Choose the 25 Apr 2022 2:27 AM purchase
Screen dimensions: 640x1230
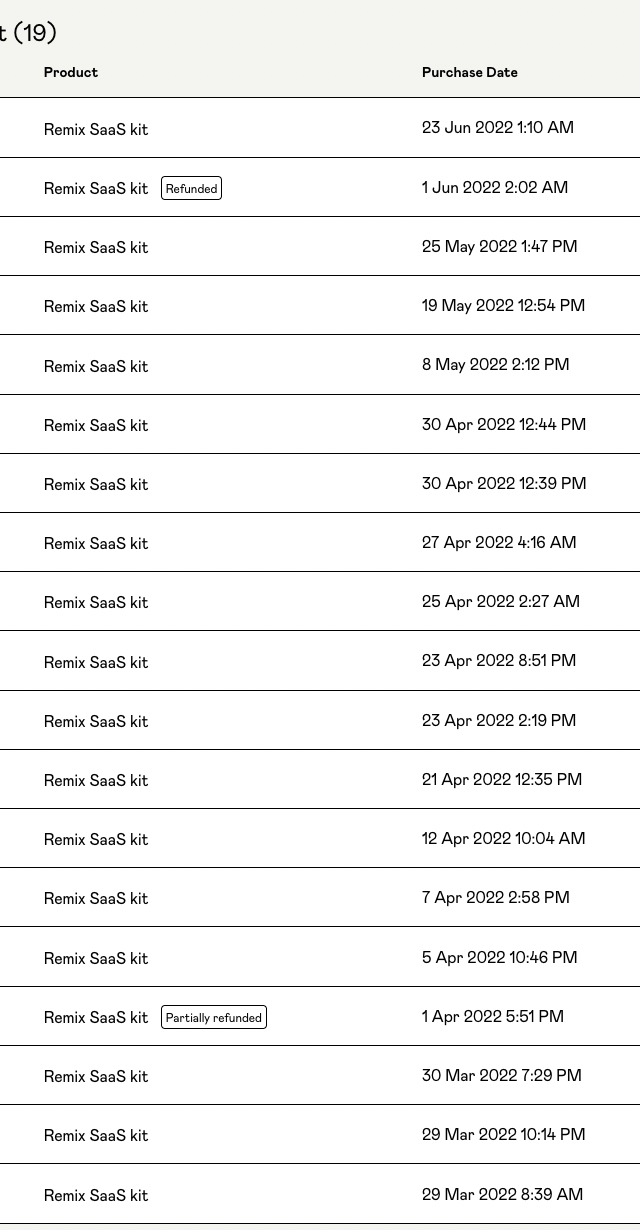pos(320,601)
